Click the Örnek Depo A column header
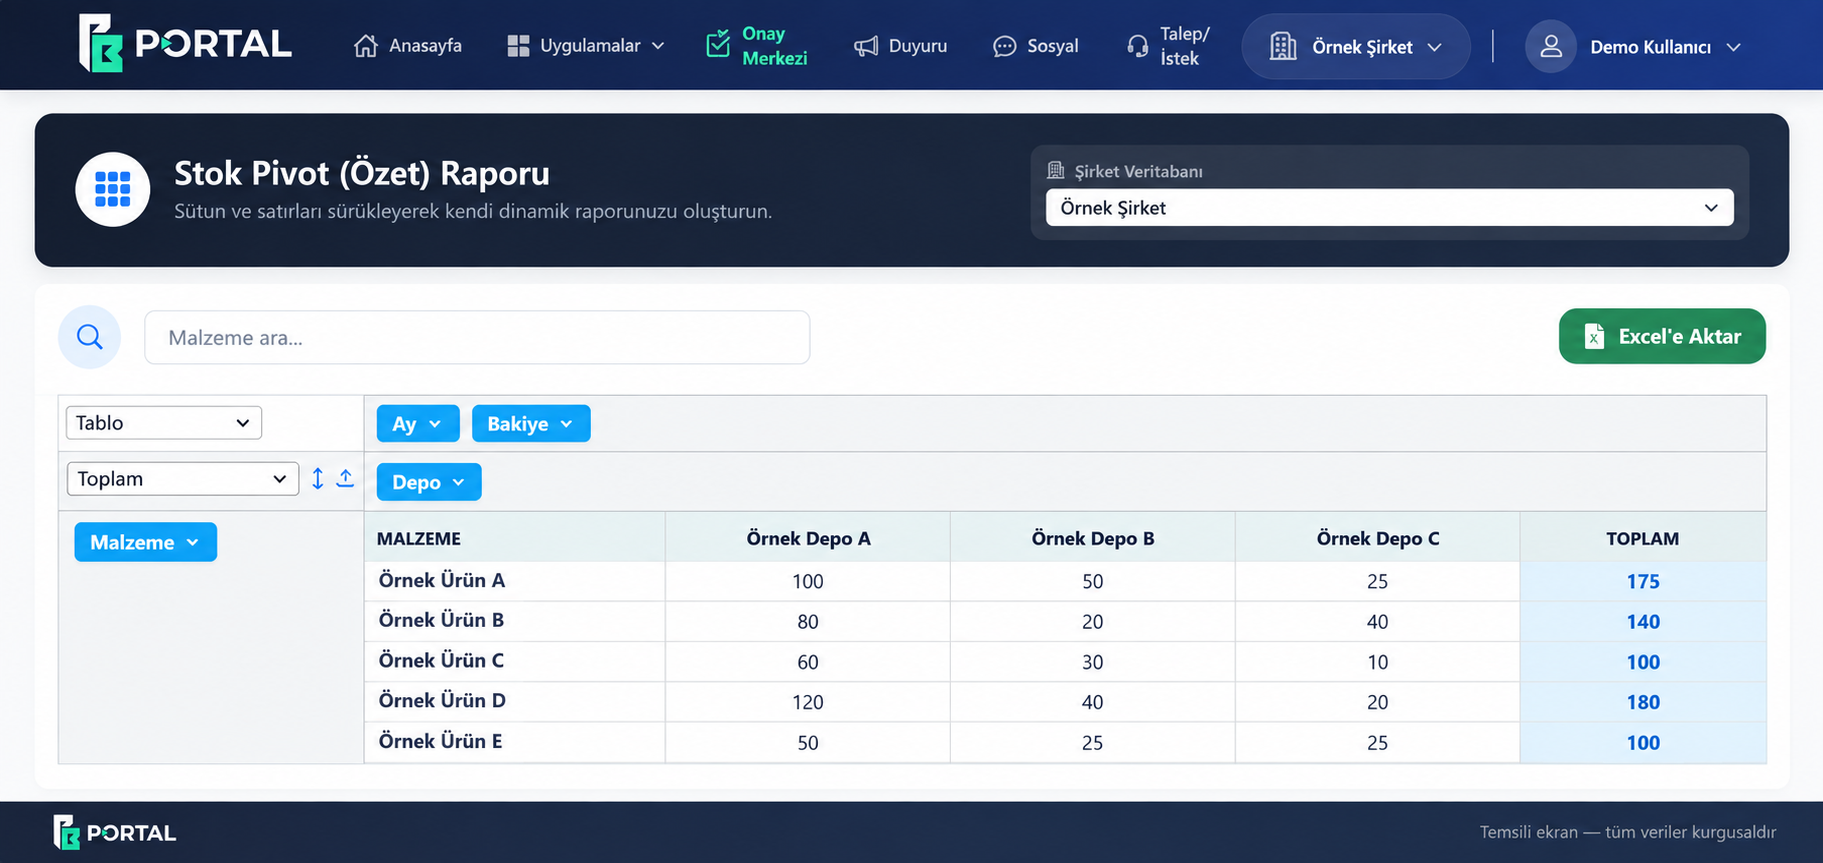1823x863 pixels. (808, 538)
